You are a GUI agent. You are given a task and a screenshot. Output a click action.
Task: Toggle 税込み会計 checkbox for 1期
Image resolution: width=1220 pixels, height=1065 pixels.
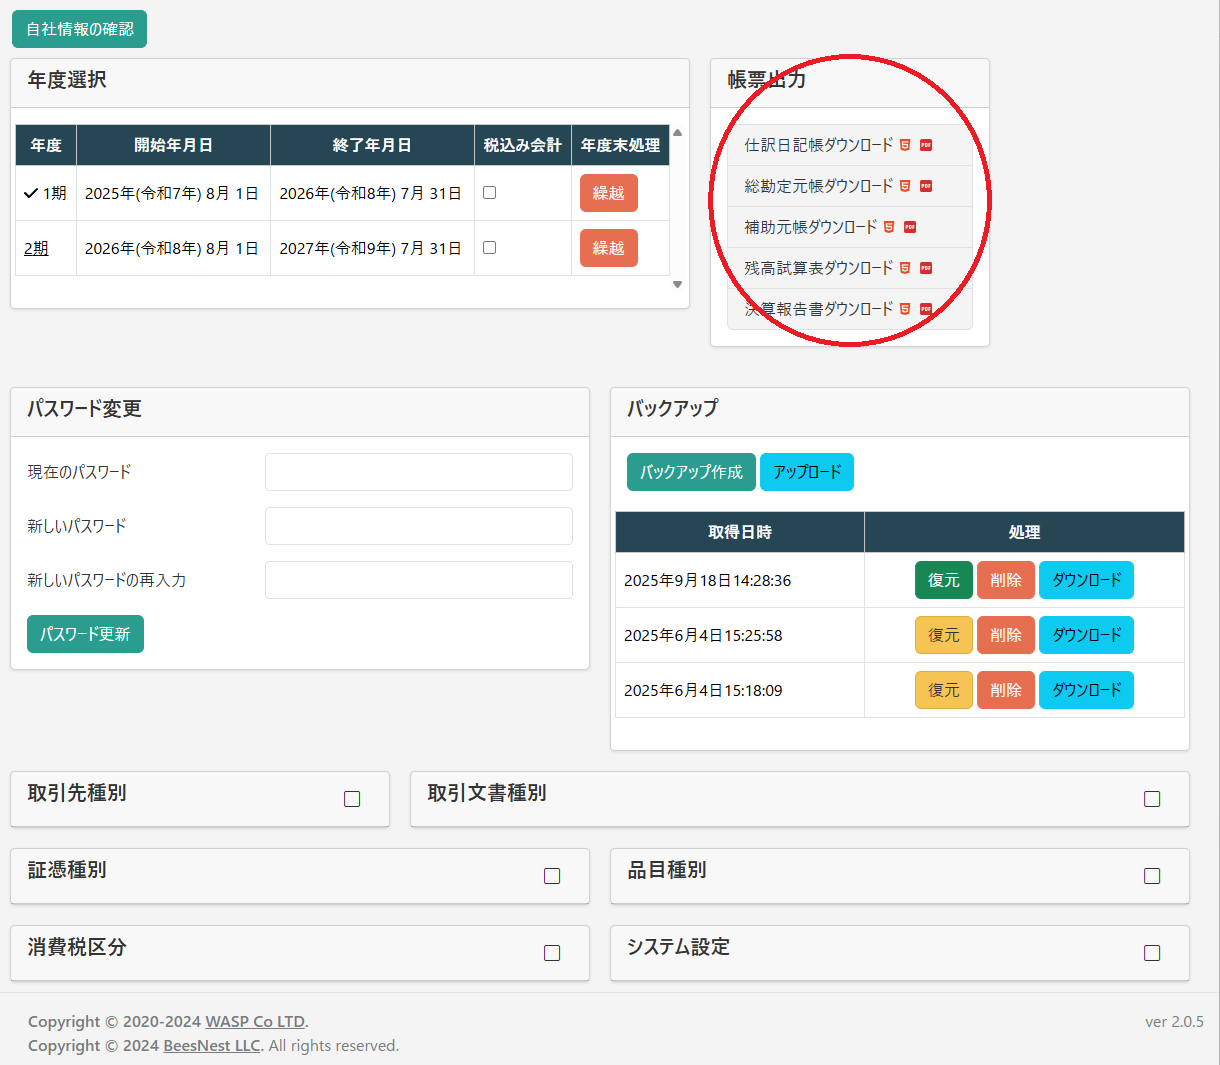[x=490, y=193]
